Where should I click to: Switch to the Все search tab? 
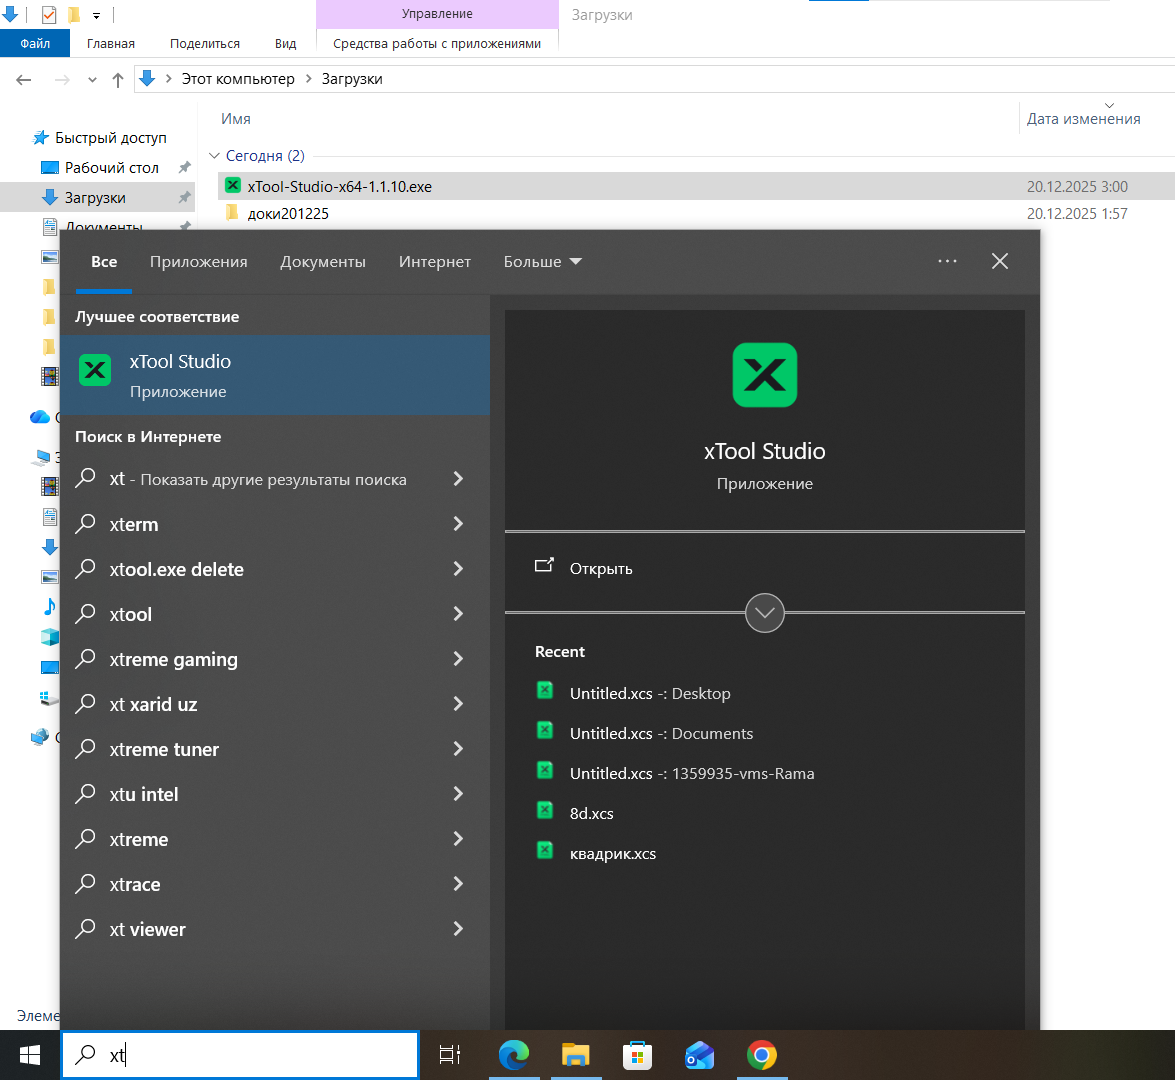click(104, 262)
